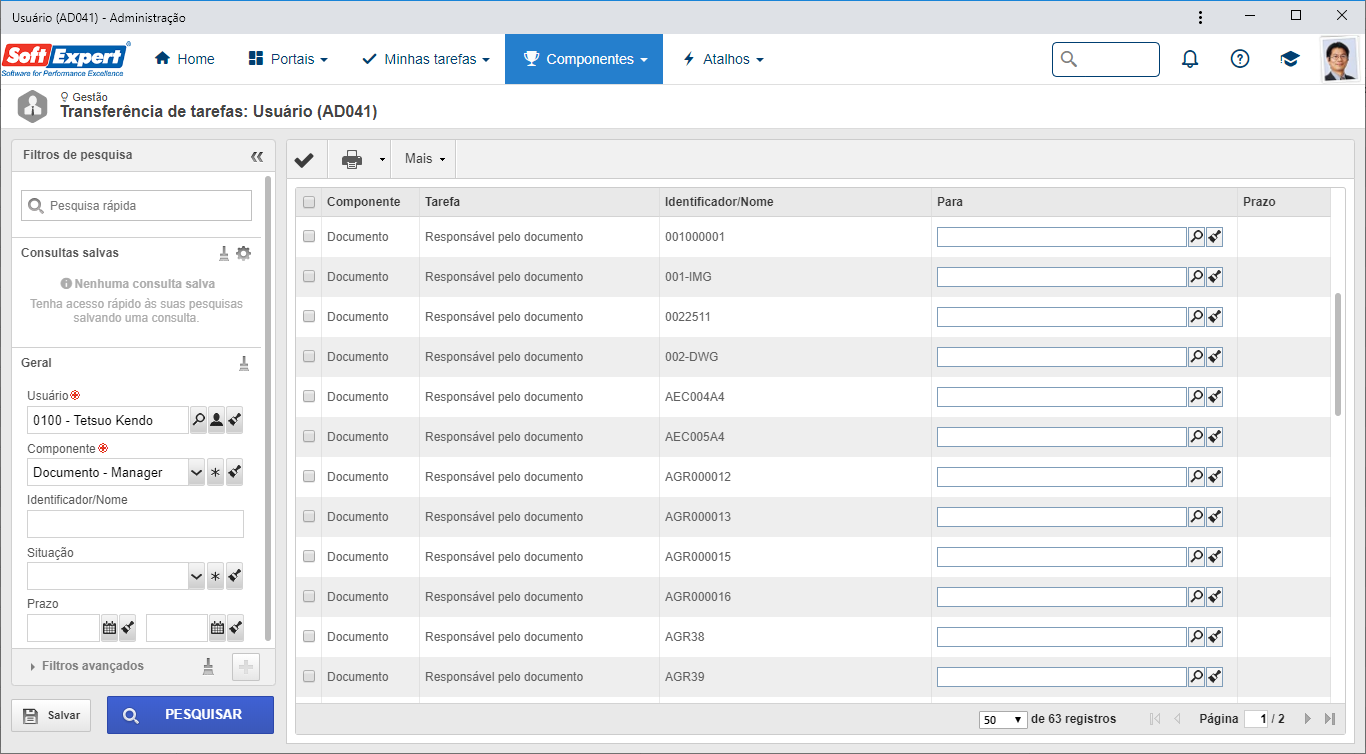The image size is (1366, 754).
Task: Click the PESQUISAR button
Action: point(190,715)
